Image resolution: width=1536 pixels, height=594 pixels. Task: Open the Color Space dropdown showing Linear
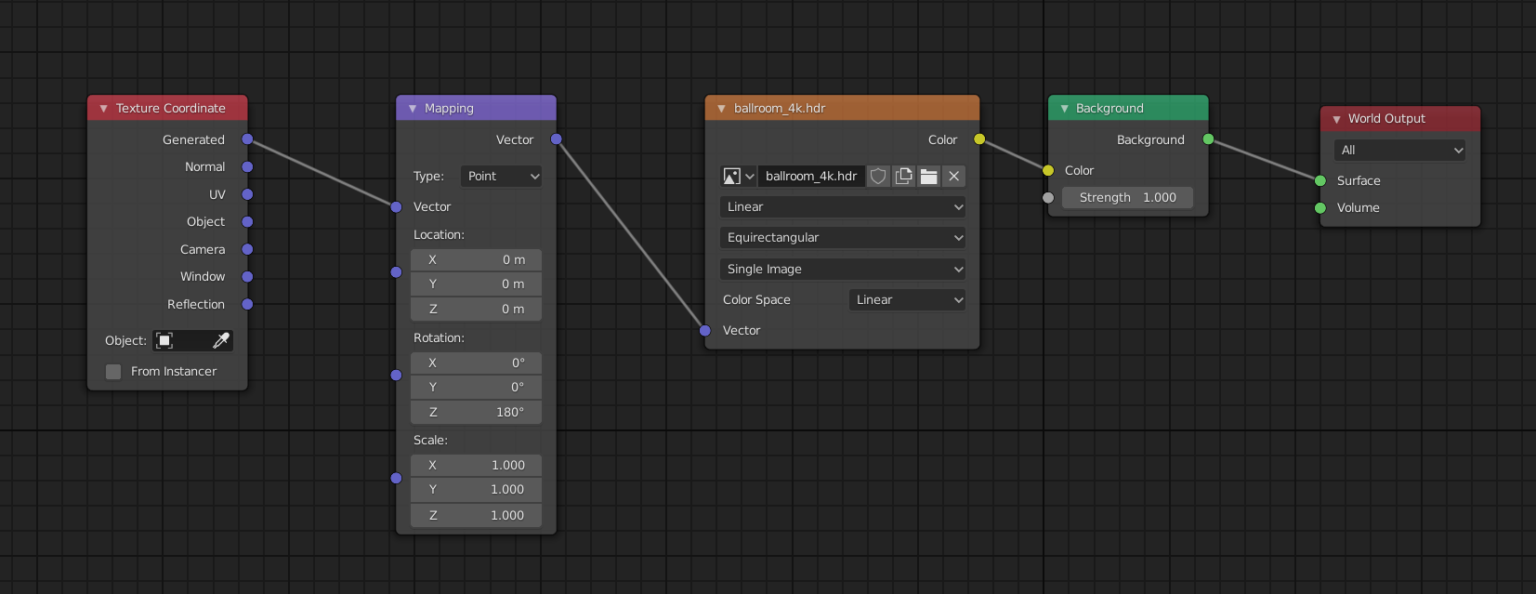(x=906, y=299)
